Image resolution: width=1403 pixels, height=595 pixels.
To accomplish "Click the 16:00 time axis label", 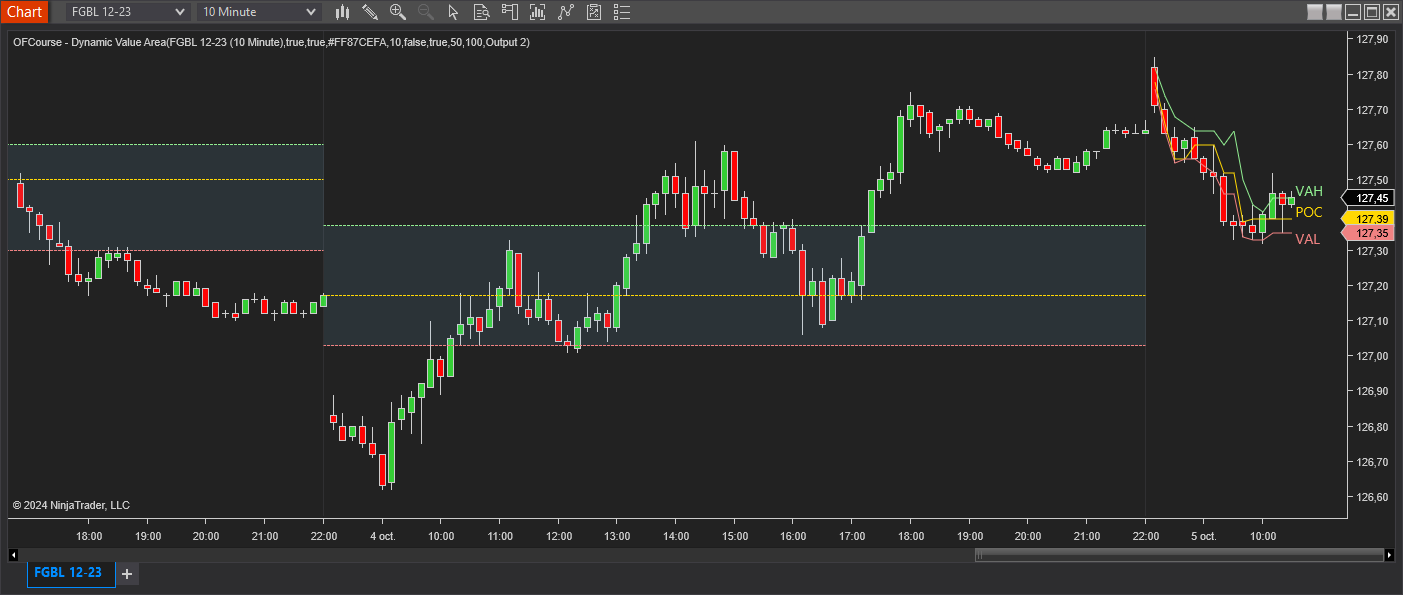I will point(793,536).
